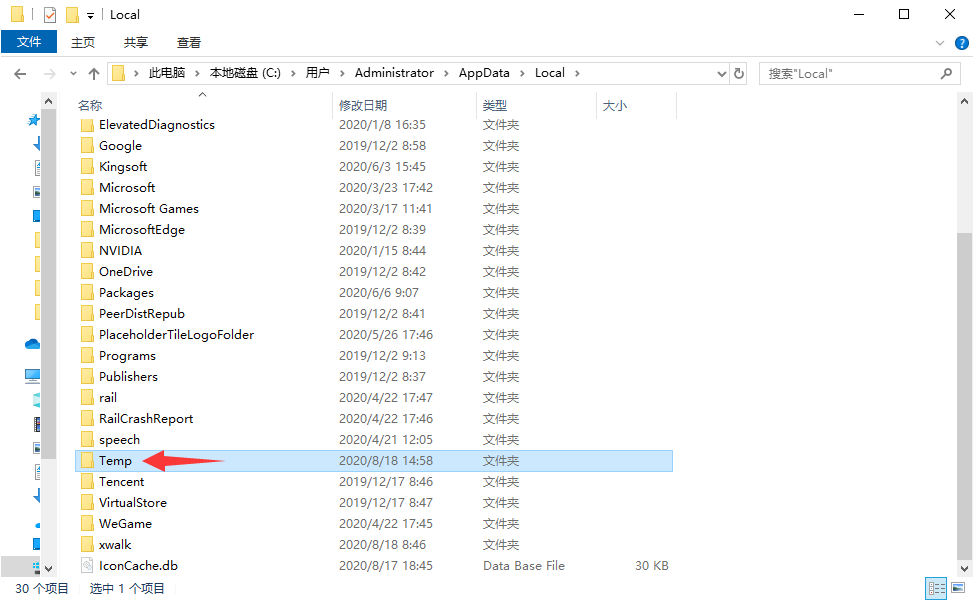
Task: Switch to the 主页 ribbon tab
Action: (x=83, y=42)
